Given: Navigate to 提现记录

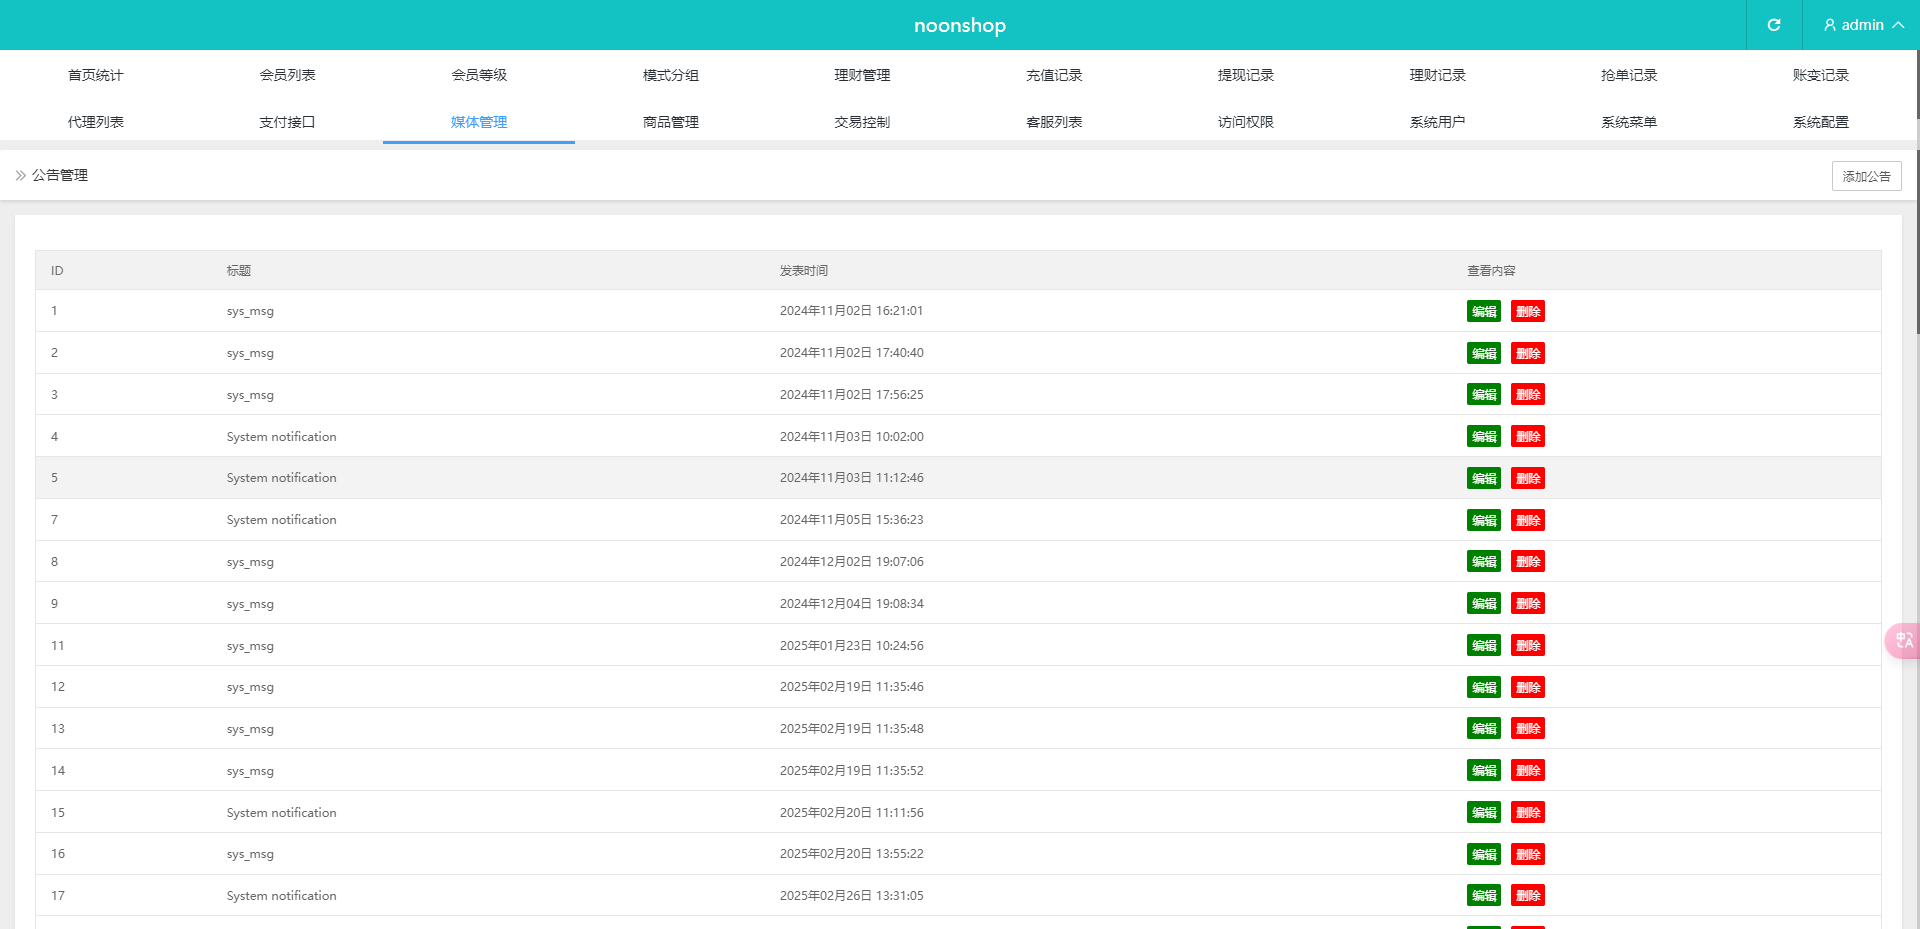Looking at the screenshot, I should (x=1246, y=75).
